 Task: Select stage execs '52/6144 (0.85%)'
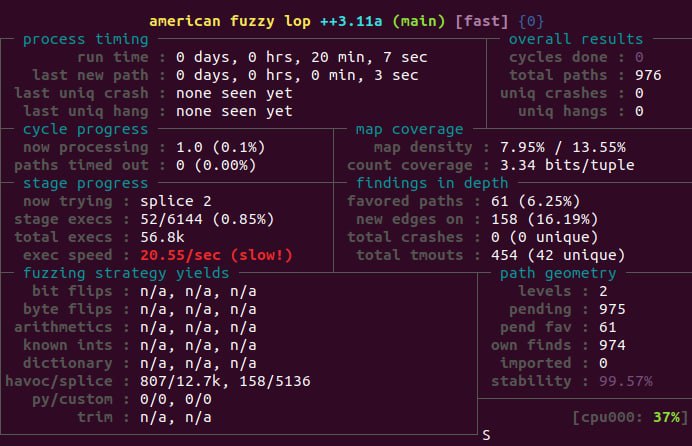[x=207, y=219]
